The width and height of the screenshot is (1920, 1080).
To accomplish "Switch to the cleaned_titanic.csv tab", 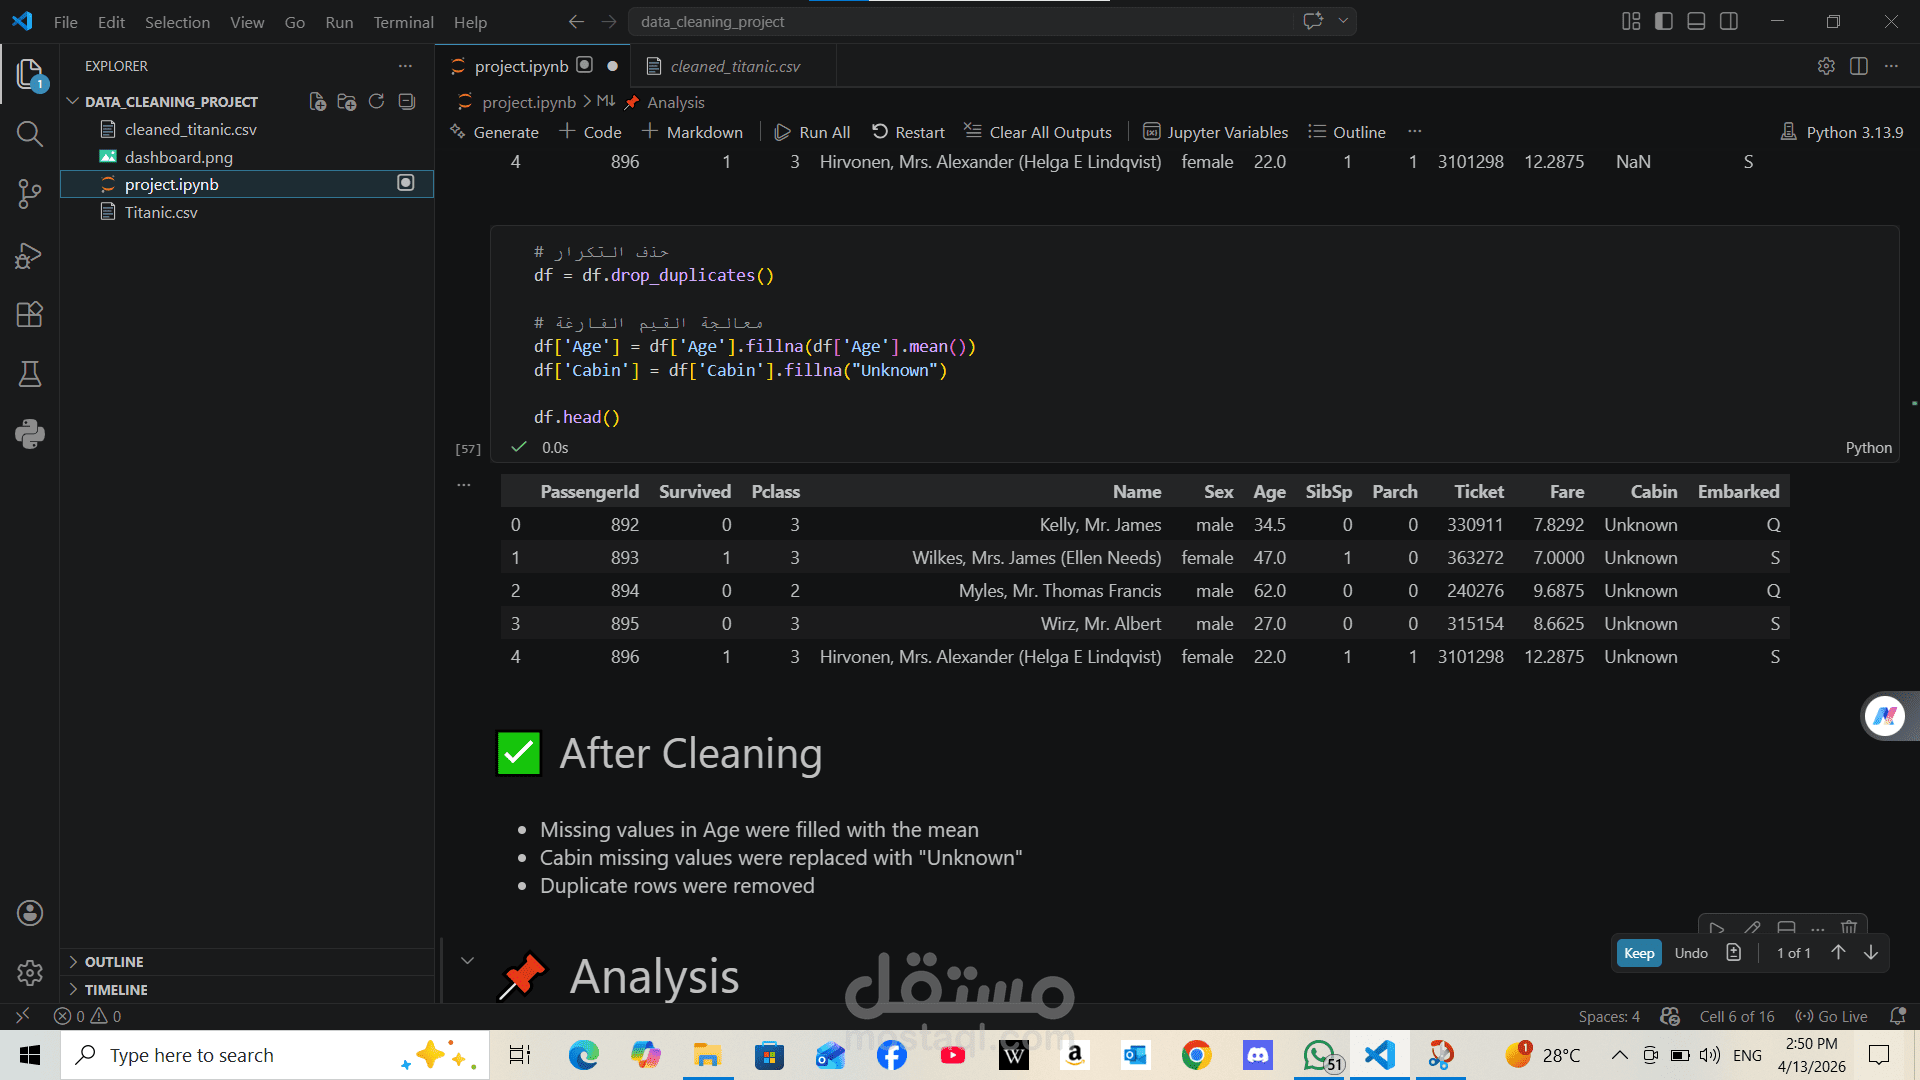I will 734,66.
